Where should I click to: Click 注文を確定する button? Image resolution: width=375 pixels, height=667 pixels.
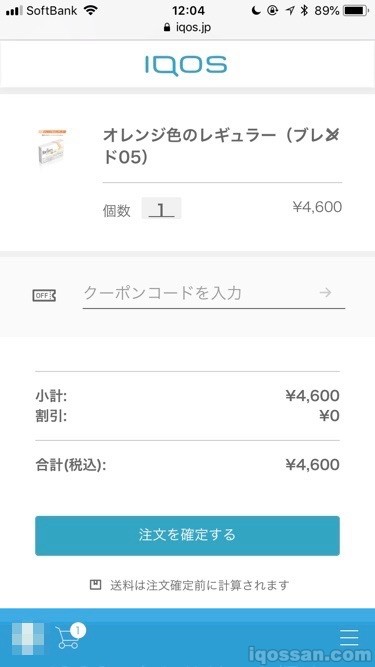point(188,536)
